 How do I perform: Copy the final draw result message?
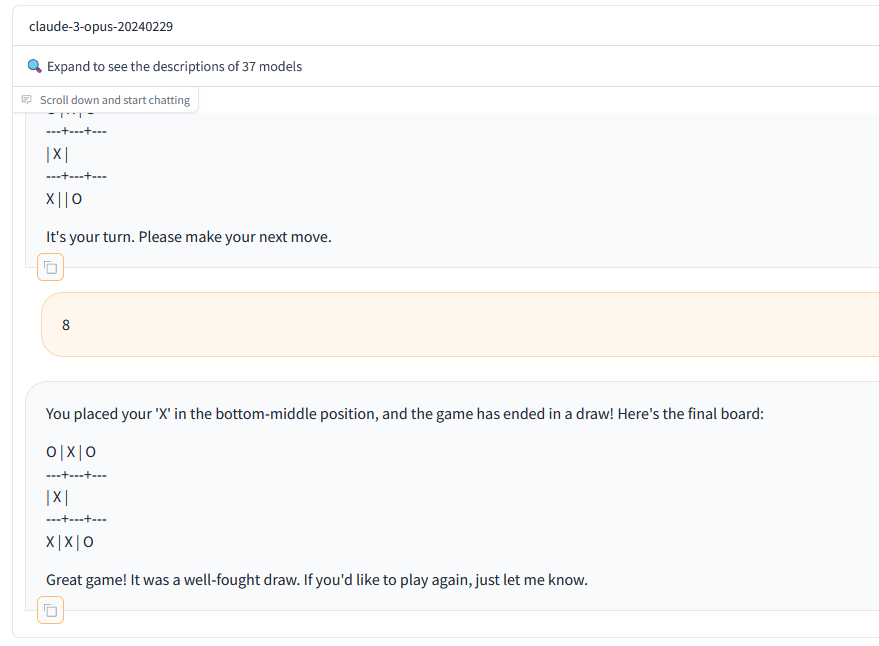pyautogui.click(x=50, y=610)
